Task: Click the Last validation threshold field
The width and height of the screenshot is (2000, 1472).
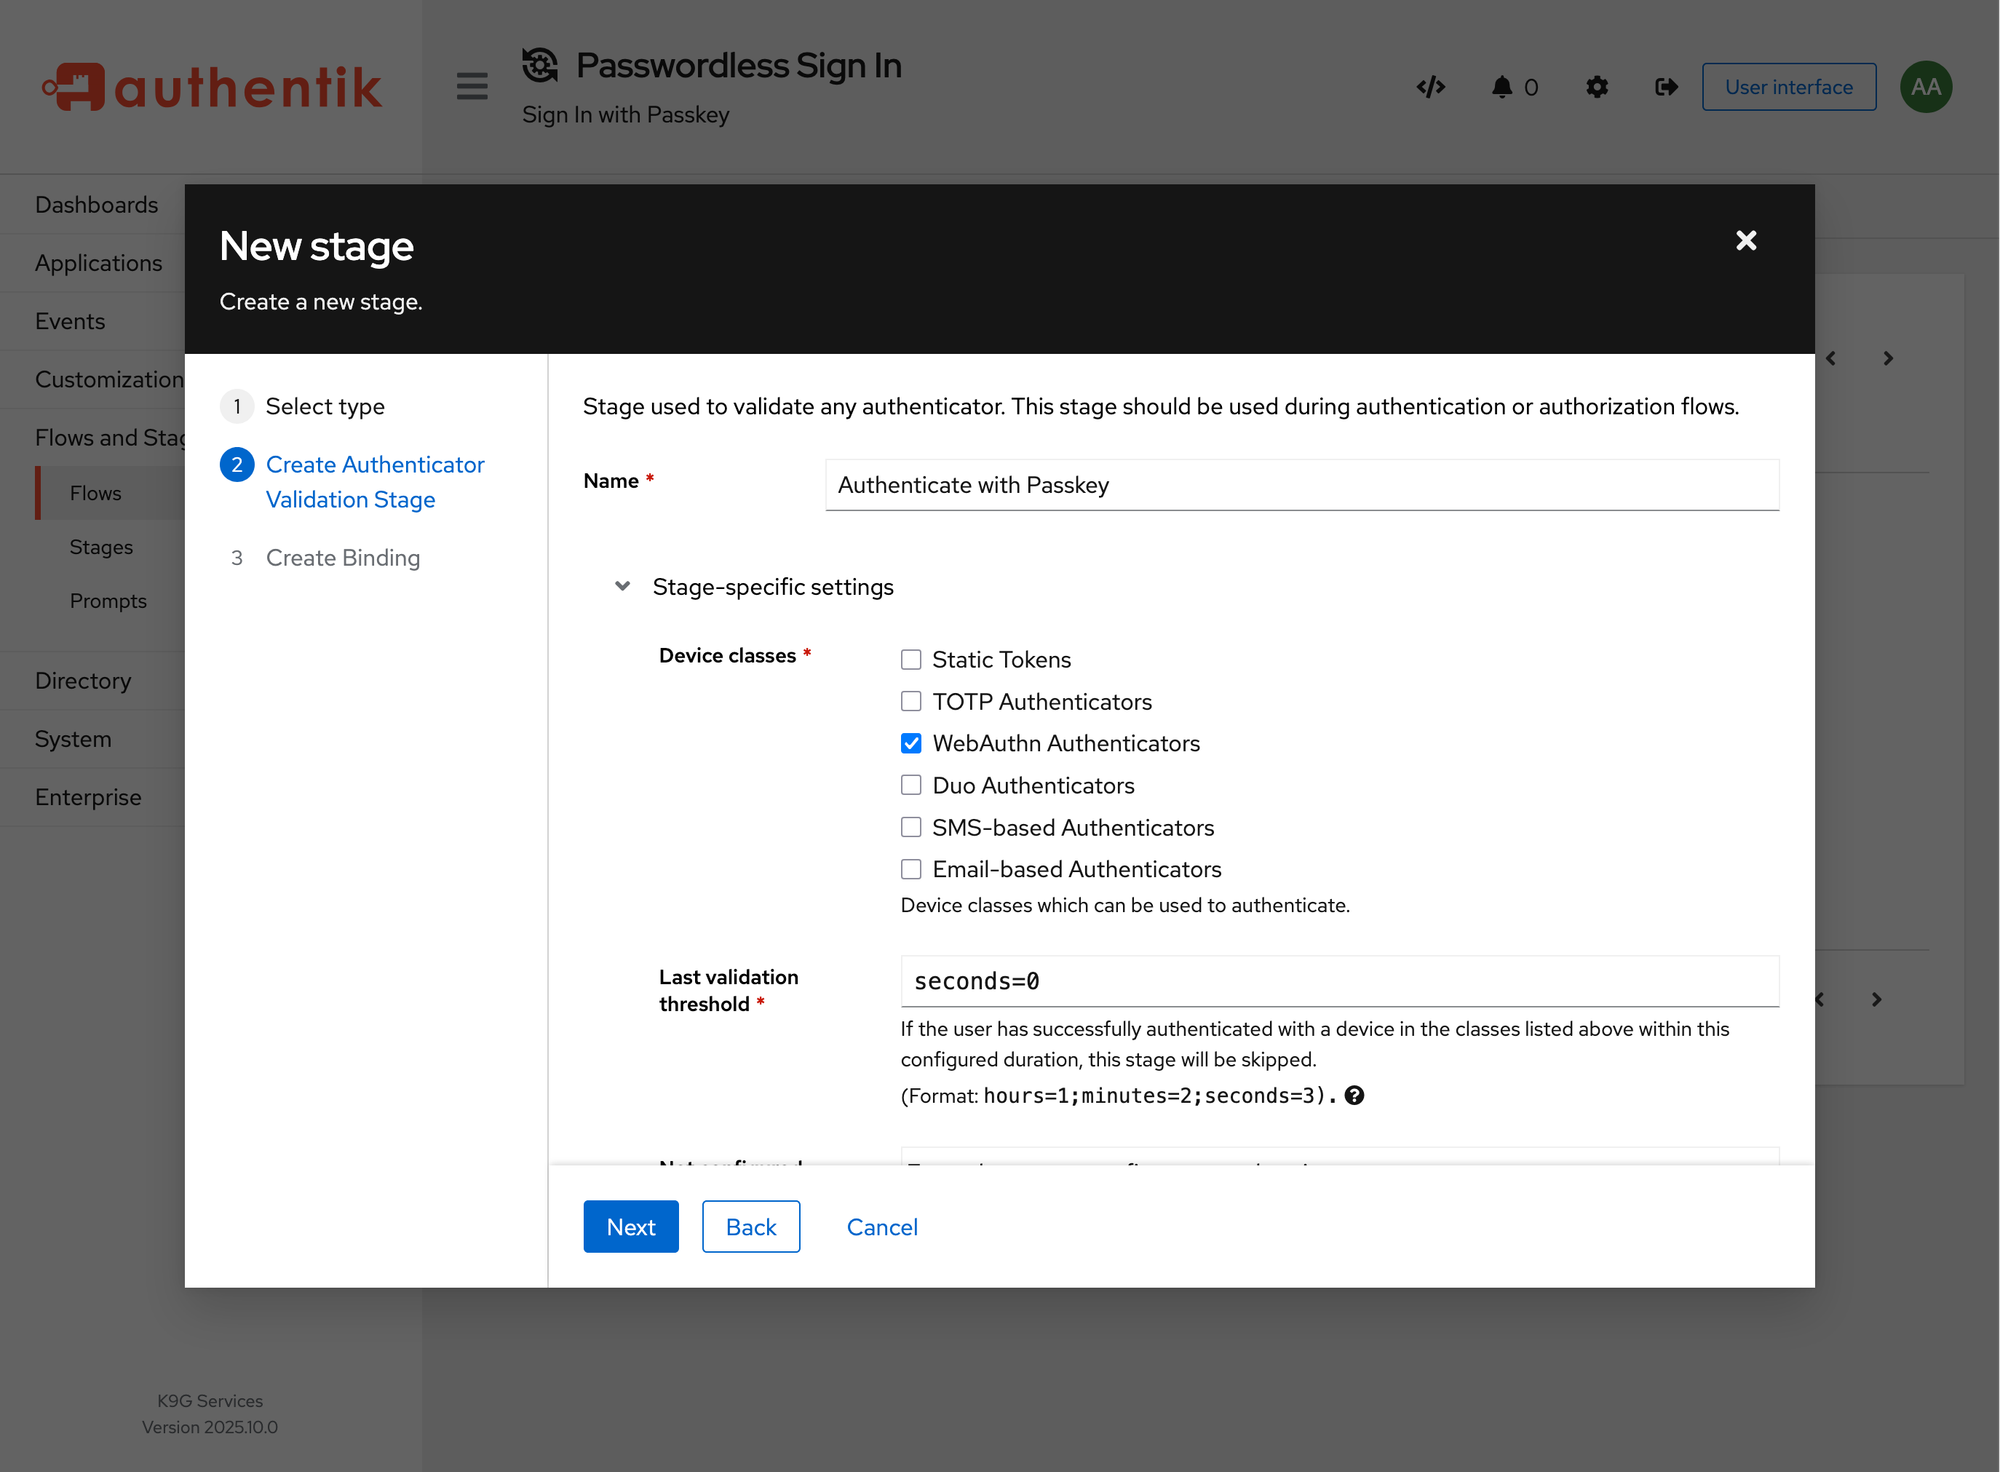Action: coord(1340,981)
